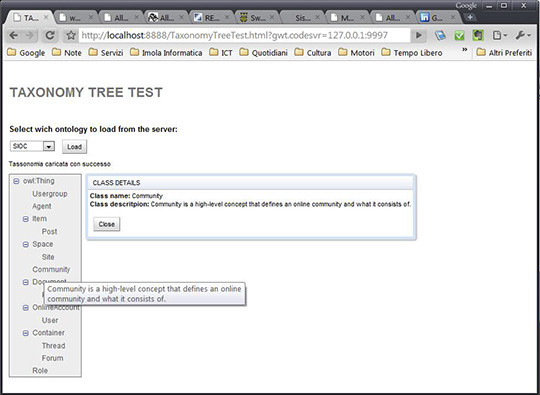Click the browser Forward arrow
The width and height of the screenshot is (540, 395).
pyautogui.click(x=30, y=35)
